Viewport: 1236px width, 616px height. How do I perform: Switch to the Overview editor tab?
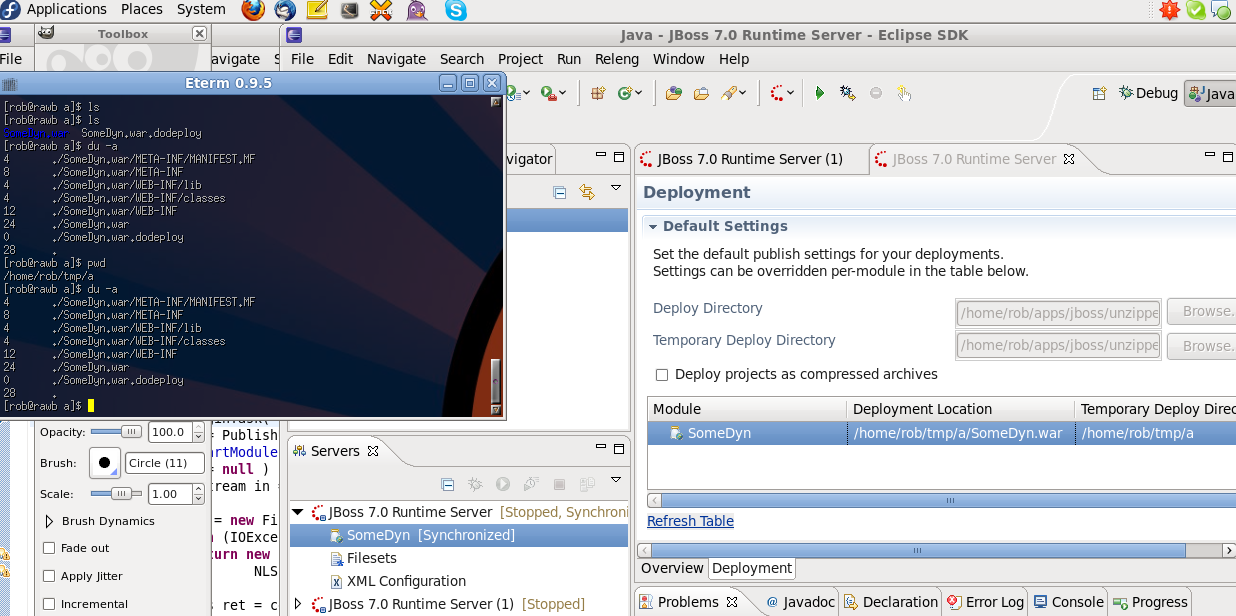click(x=672, y=568)
